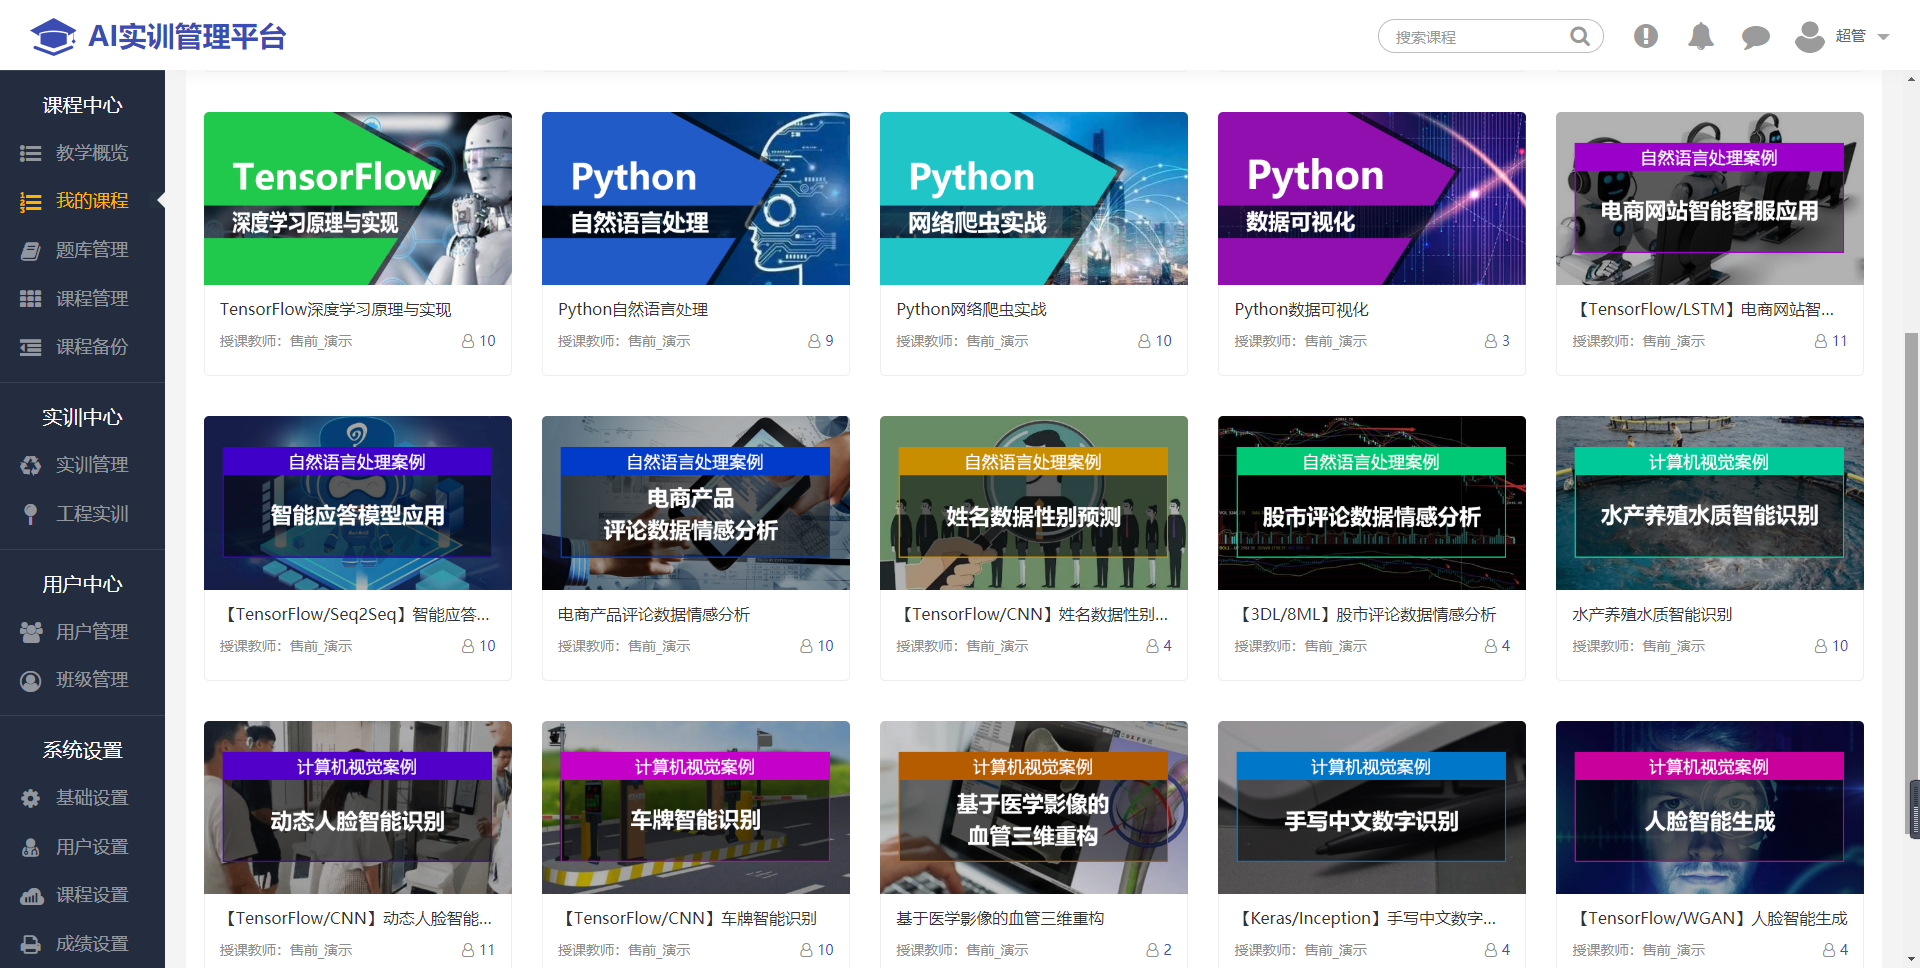The image size is (1920, 968).
Task: Open the Python自然语言处理 course title
Action: (x=633, y=310)
